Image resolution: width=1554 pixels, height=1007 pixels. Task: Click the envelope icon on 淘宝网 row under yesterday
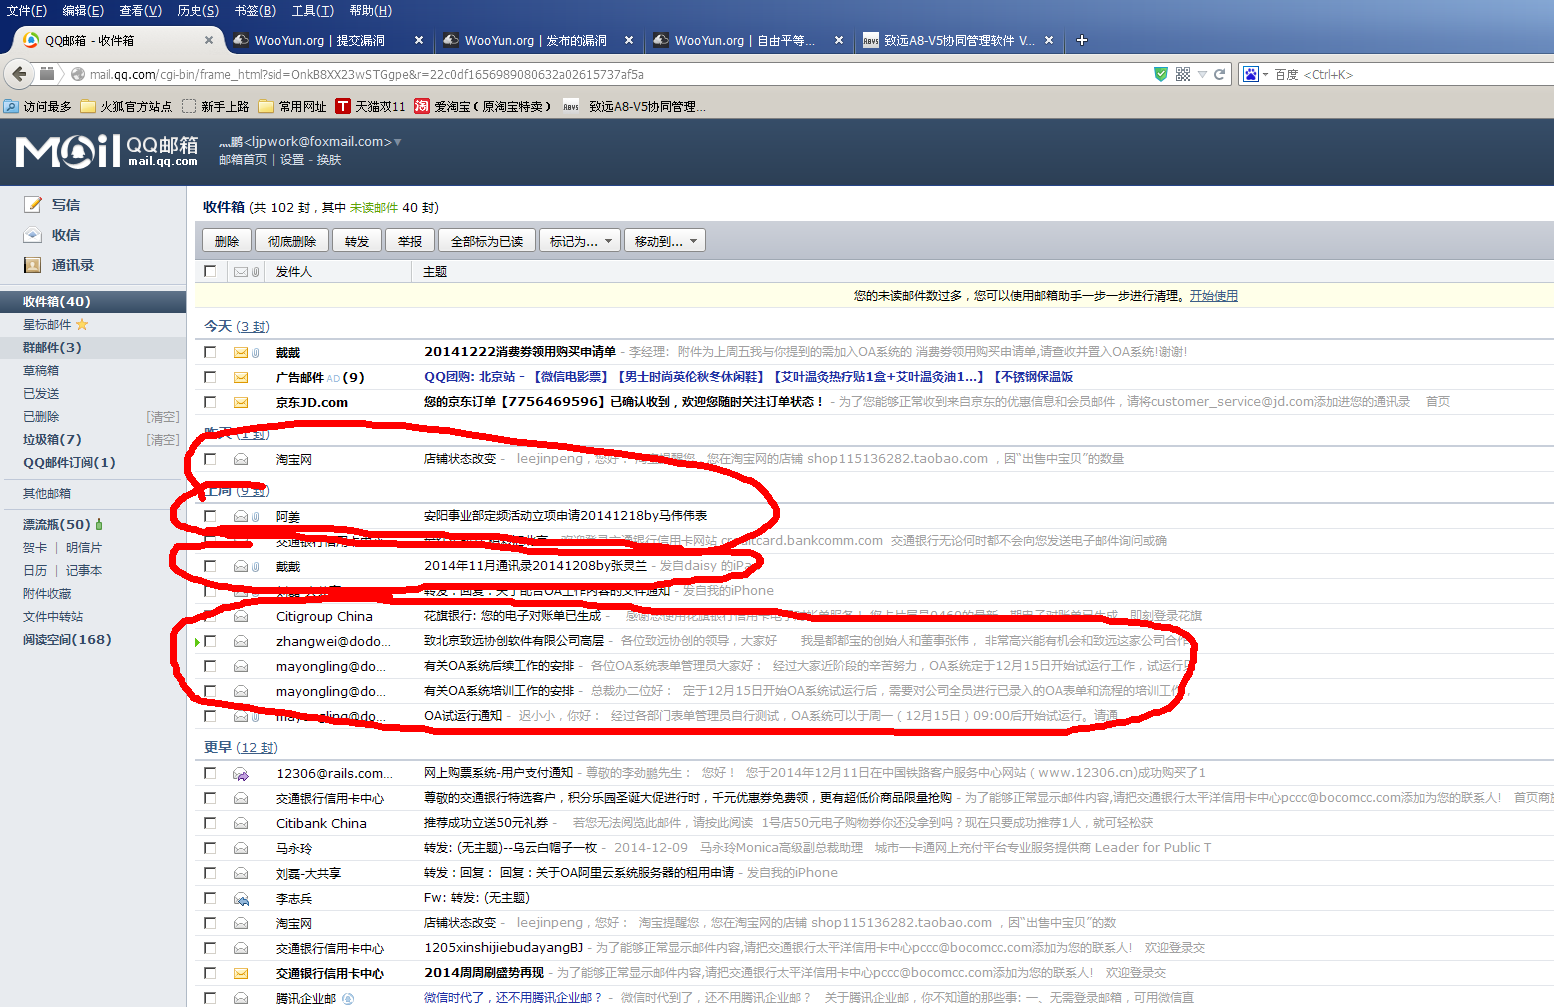[x=241, y=459]
